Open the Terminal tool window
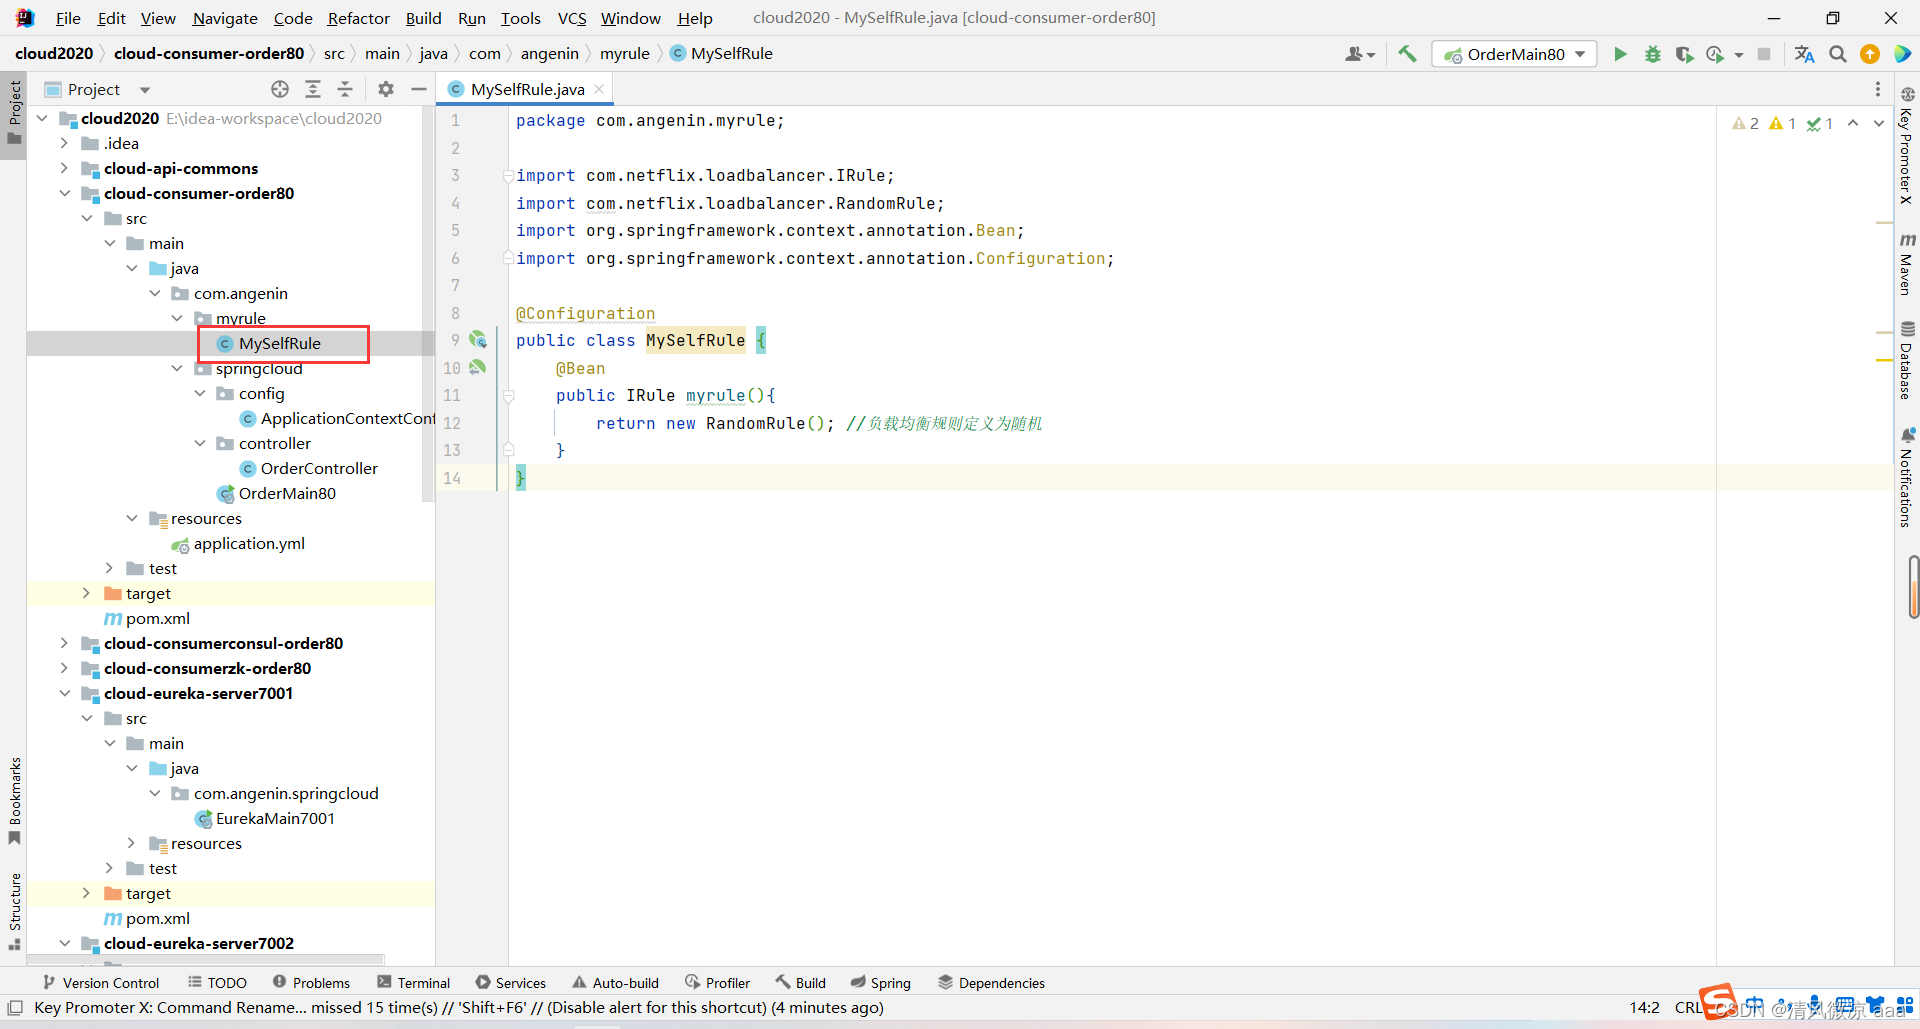1920x1029 pixels. pyautogui.click(x=414, y=983)
